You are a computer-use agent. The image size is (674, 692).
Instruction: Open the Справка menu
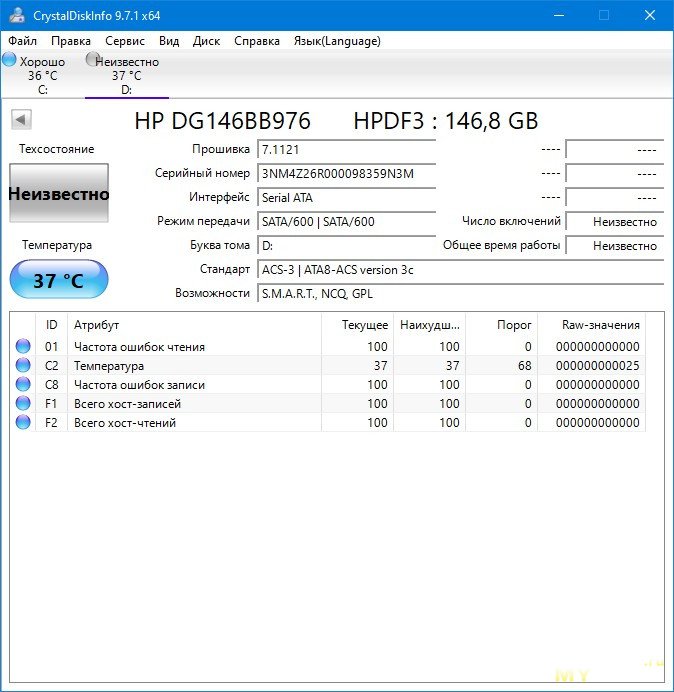(257, 41)
